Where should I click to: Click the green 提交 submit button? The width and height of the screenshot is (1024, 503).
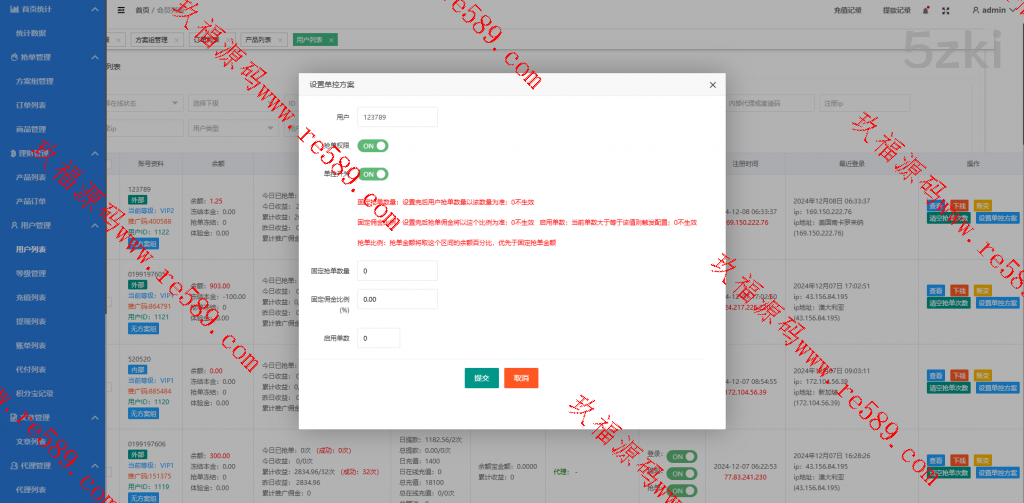[481, 378]
